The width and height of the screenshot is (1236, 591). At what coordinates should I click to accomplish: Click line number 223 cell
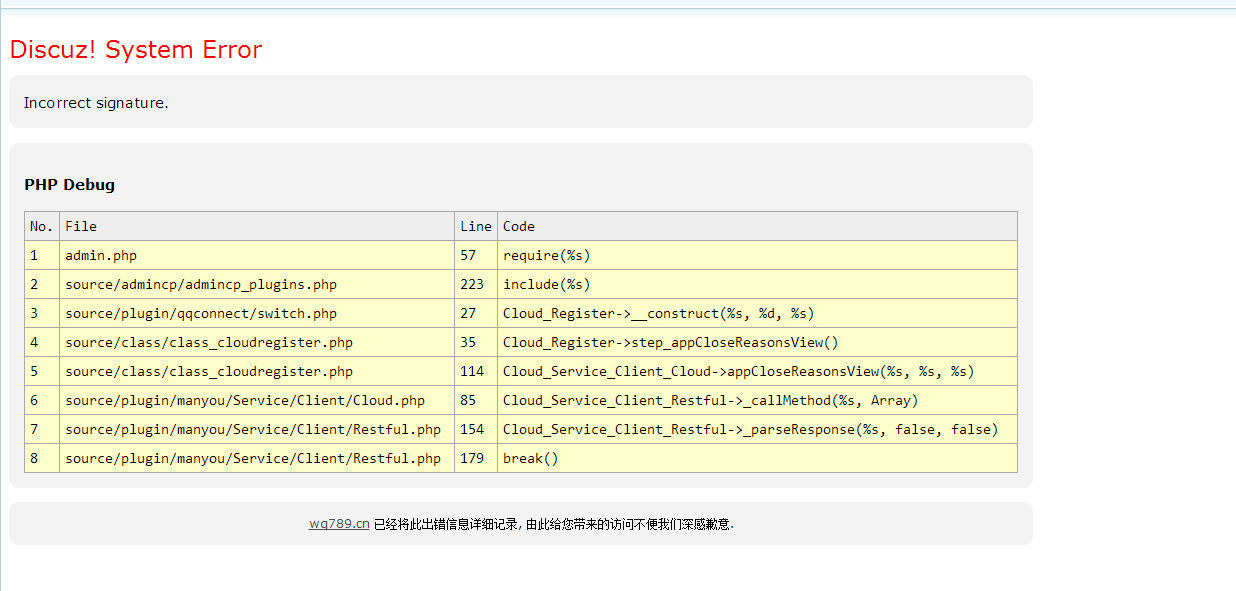click(476, 284)
